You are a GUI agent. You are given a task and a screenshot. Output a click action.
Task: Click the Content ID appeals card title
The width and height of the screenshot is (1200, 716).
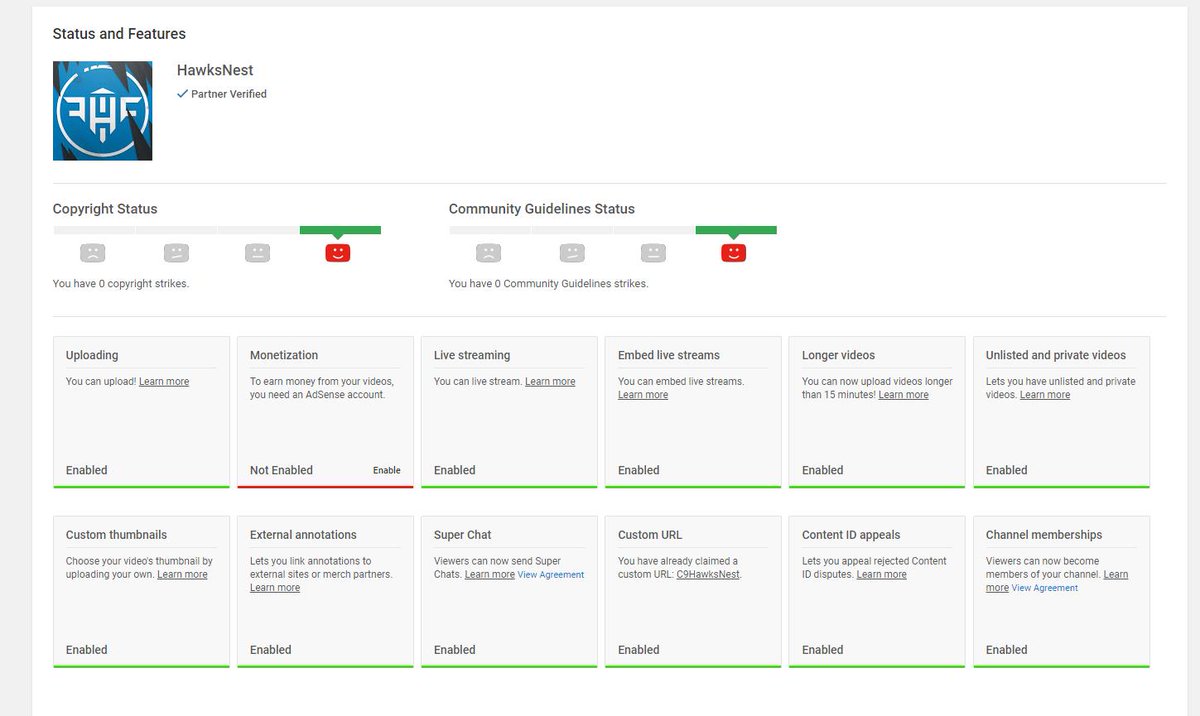(851, 535)
